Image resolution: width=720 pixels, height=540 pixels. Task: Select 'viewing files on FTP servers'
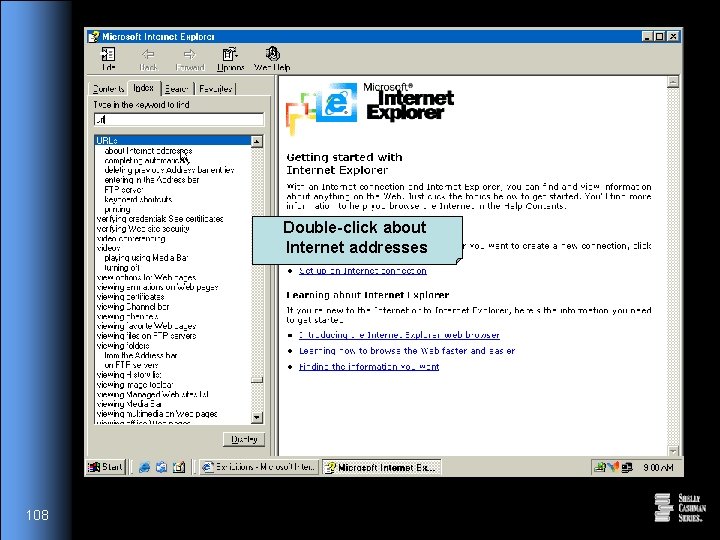(146, 336)
